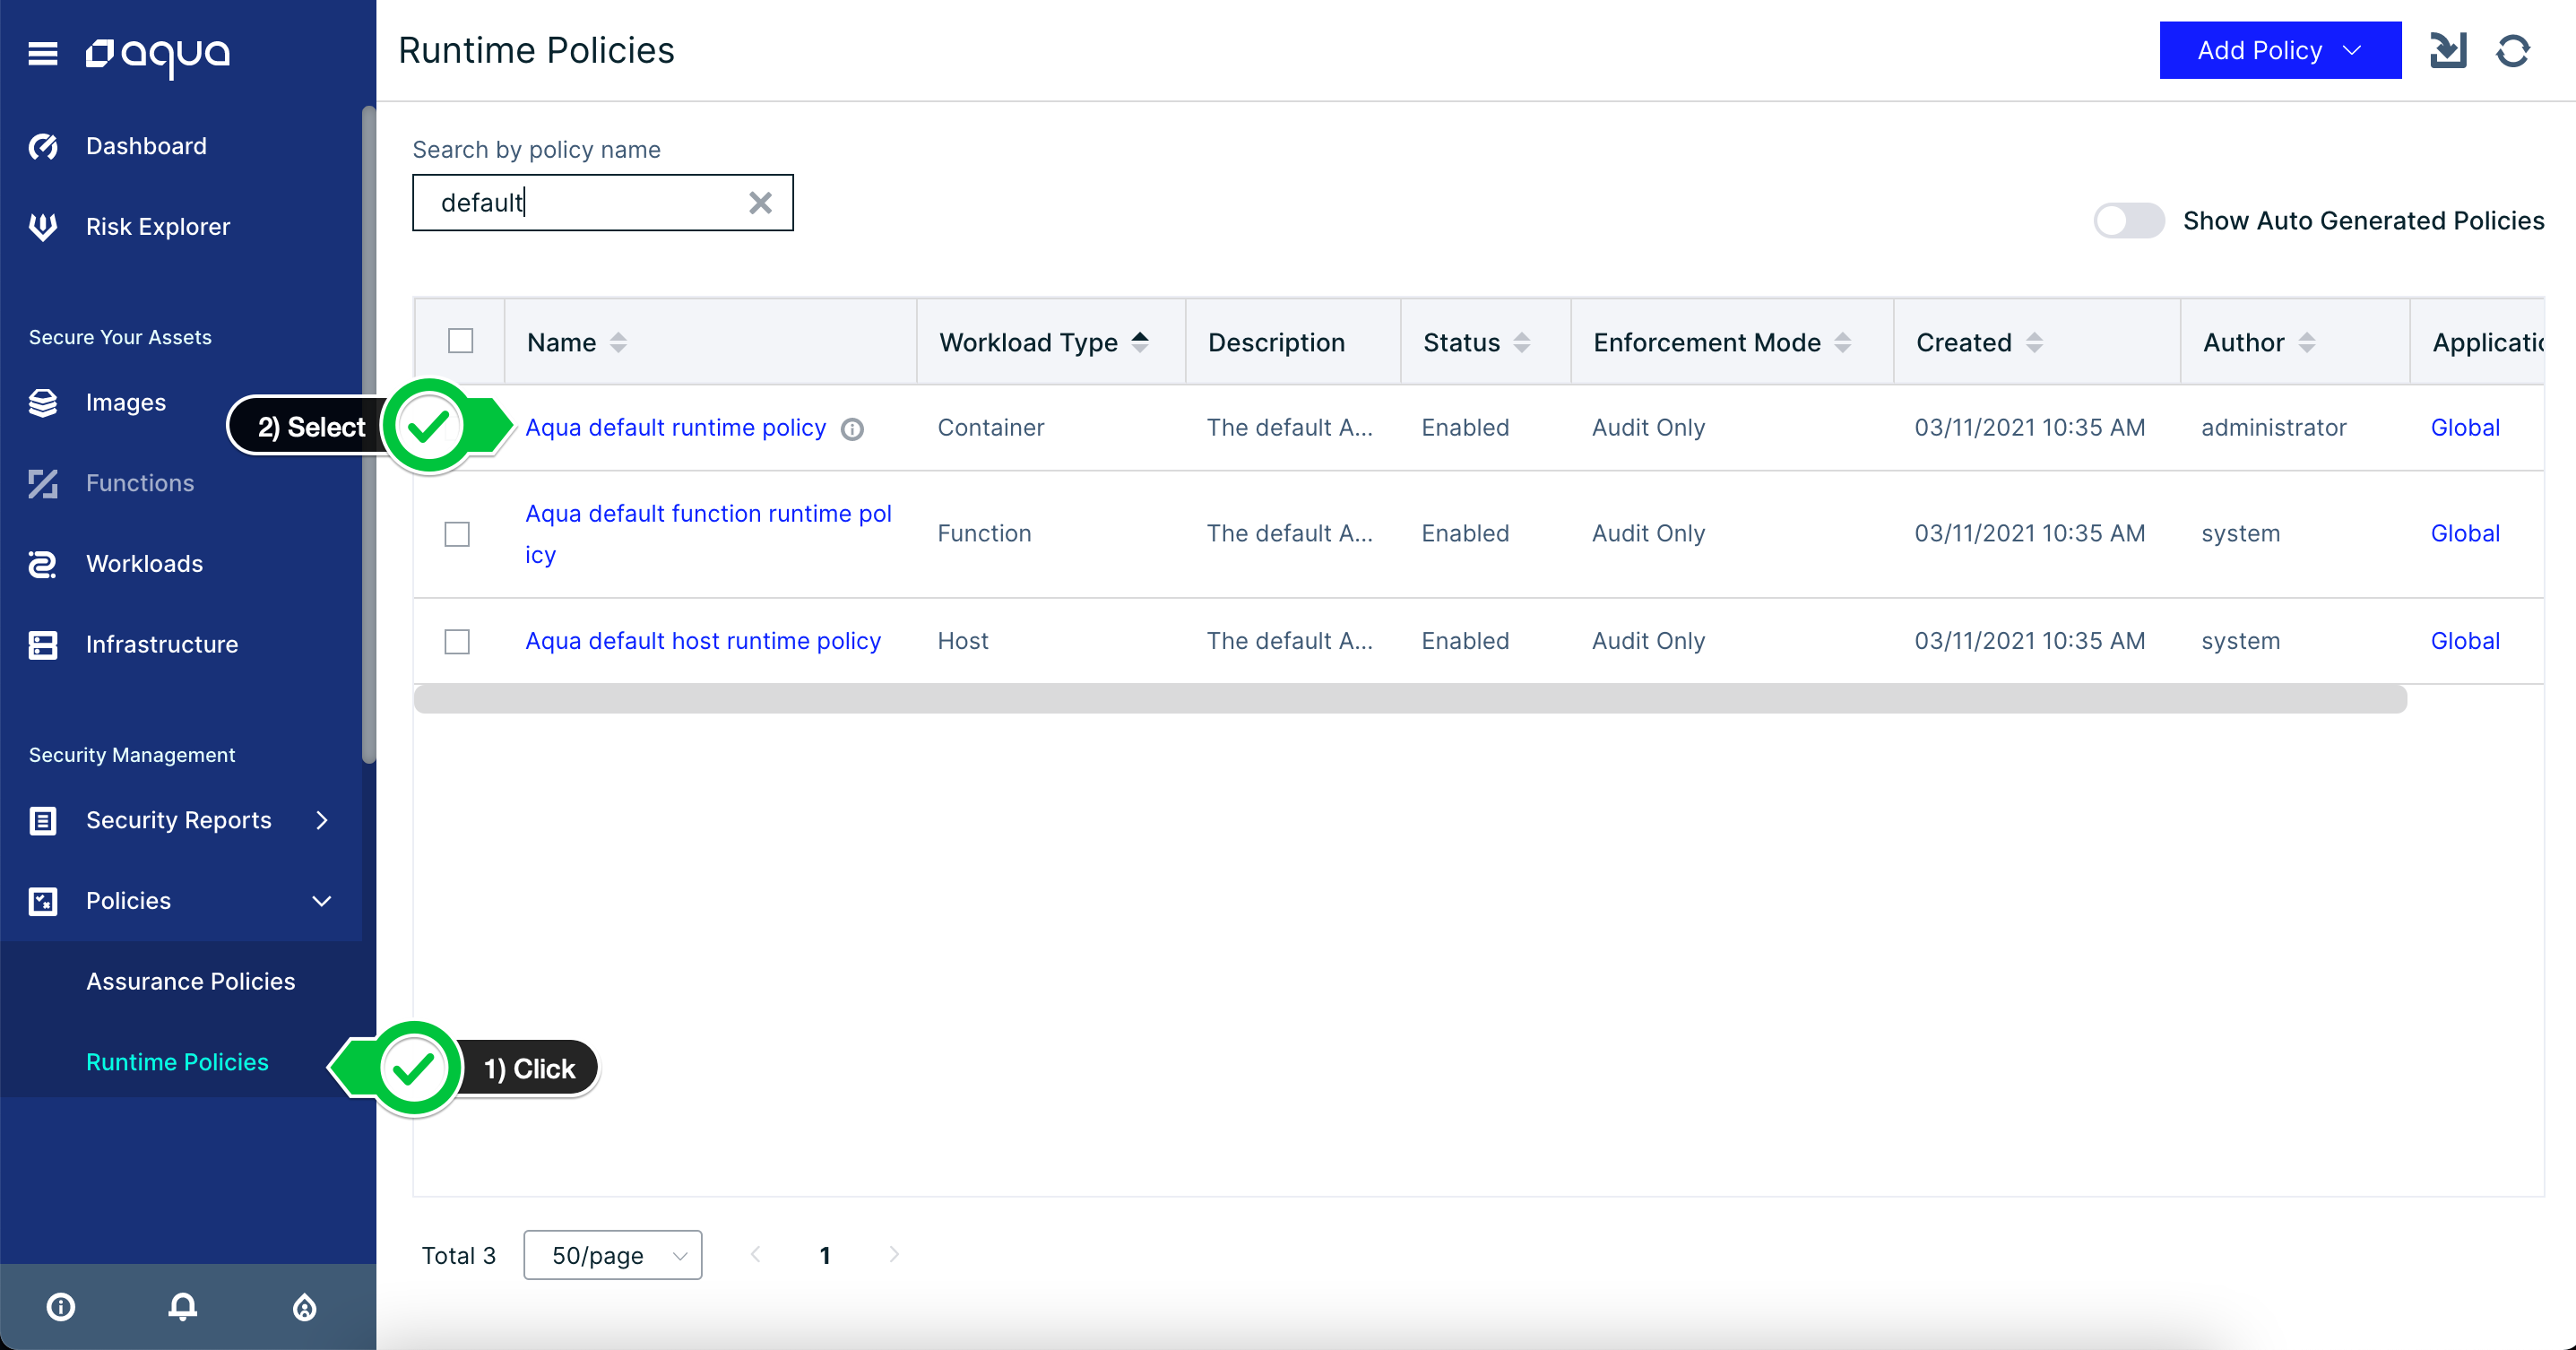Click 'administrator' author cell
The image size is (2576, 1350).
pos(2274,428)
